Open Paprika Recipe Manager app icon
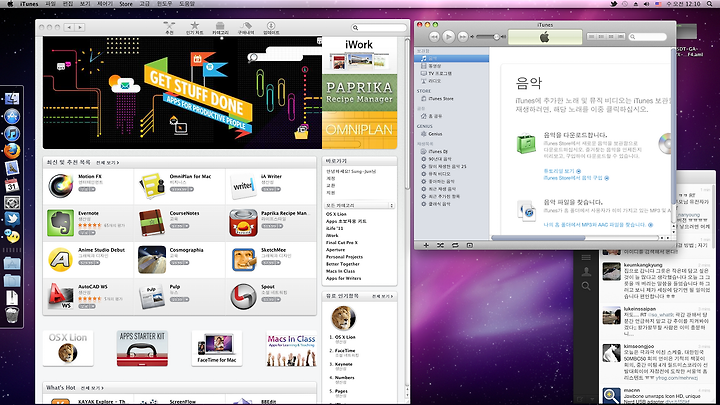Screen dimensions: 720x405 (243, 223)
